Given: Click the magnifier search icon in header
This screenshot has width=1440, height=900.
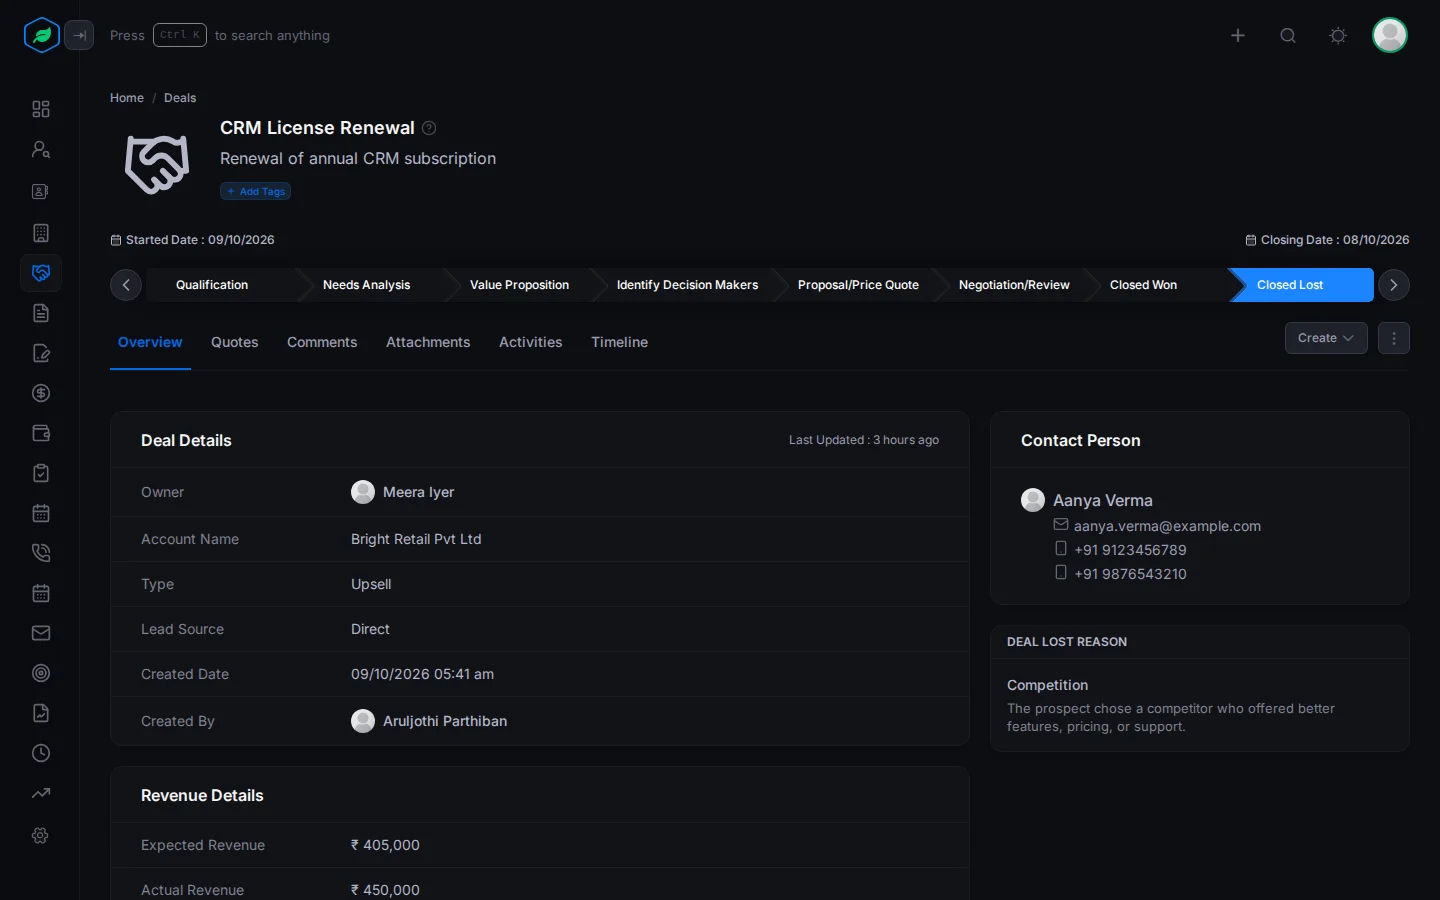Looking at the screenshot, I should coord(1288,35).
